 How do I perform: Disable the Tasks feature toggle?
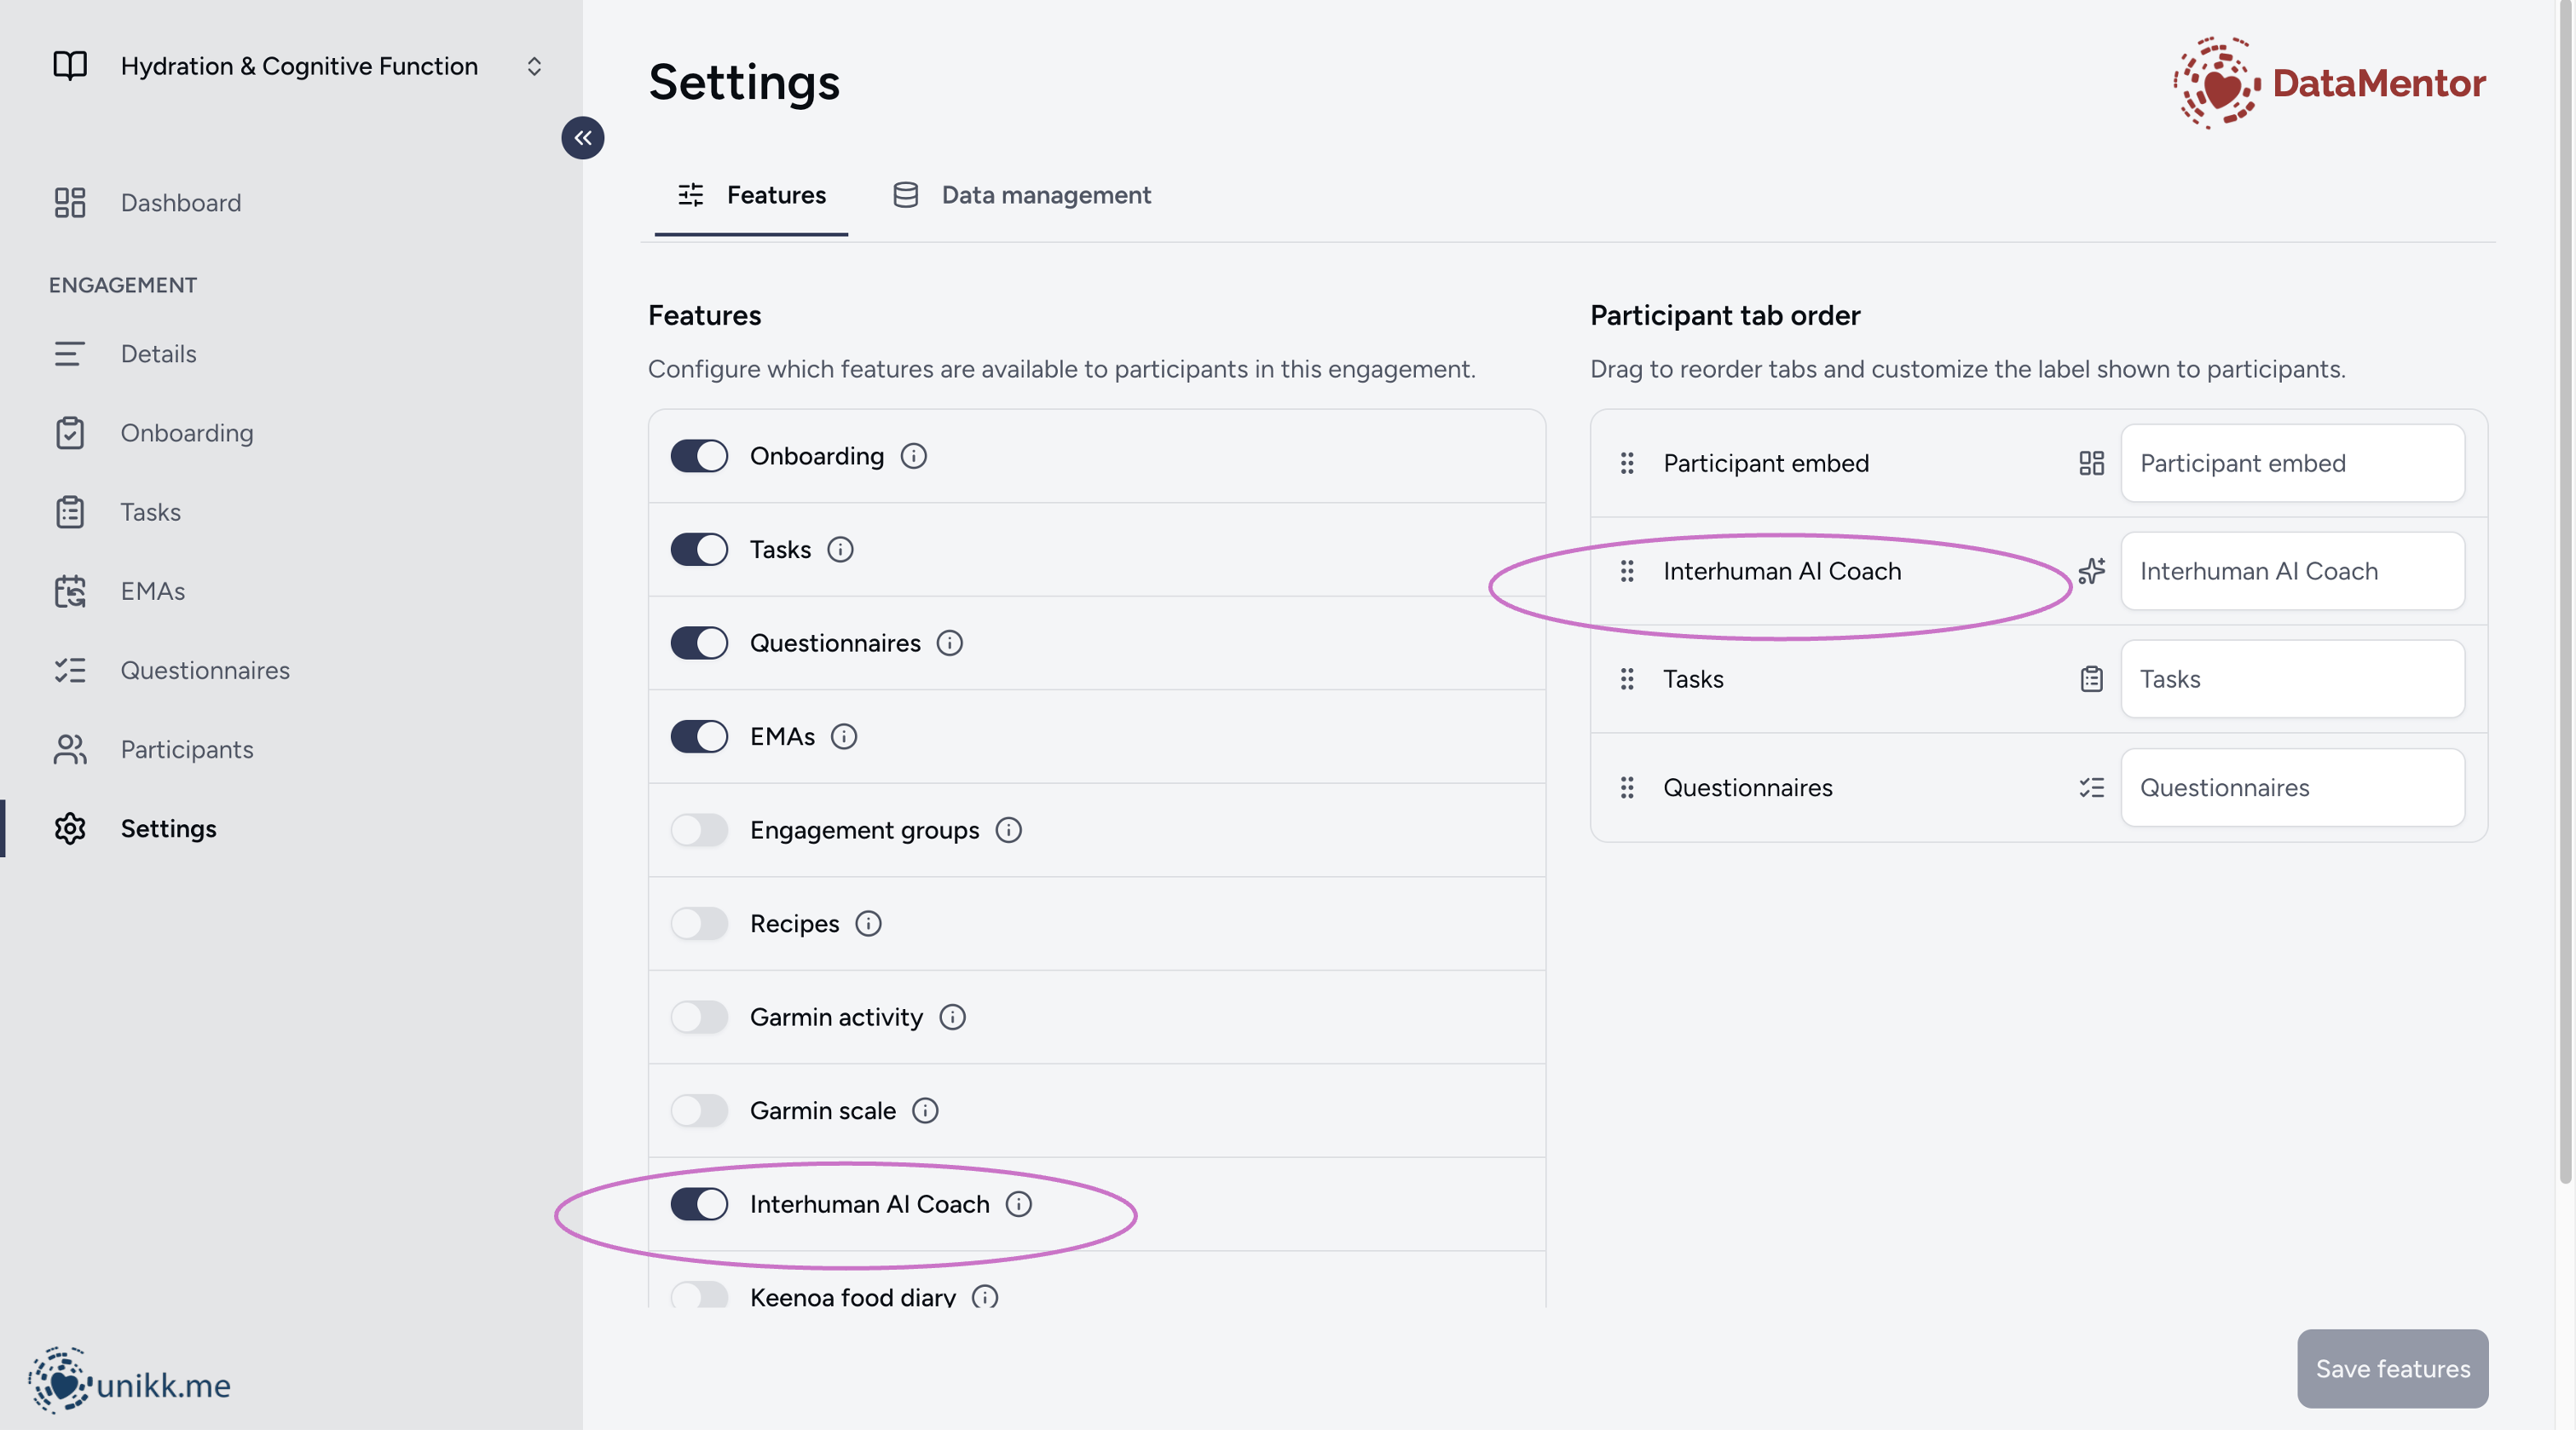coord(699,550)
